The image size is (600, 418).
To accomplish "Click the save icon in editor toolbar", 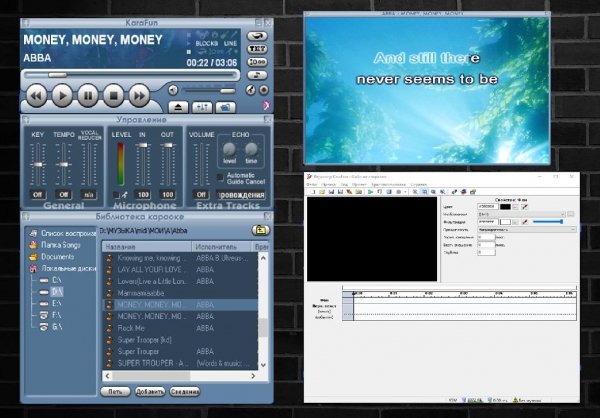I will [x=331, y=192].
